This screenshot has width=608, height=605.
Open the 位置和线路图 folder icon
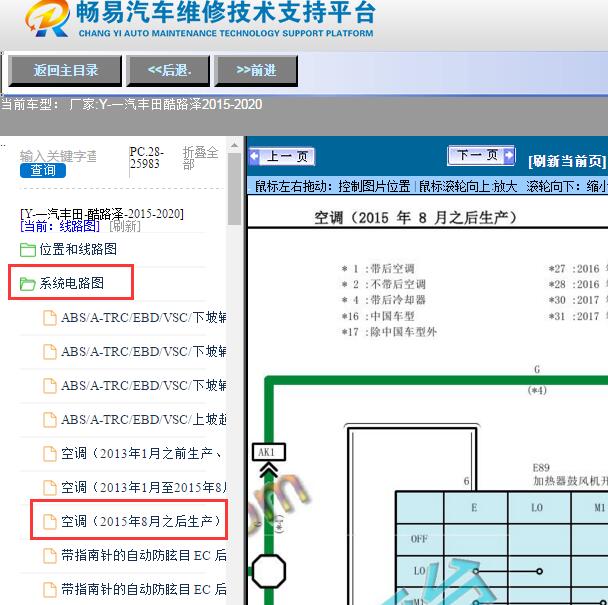point(28,249)
